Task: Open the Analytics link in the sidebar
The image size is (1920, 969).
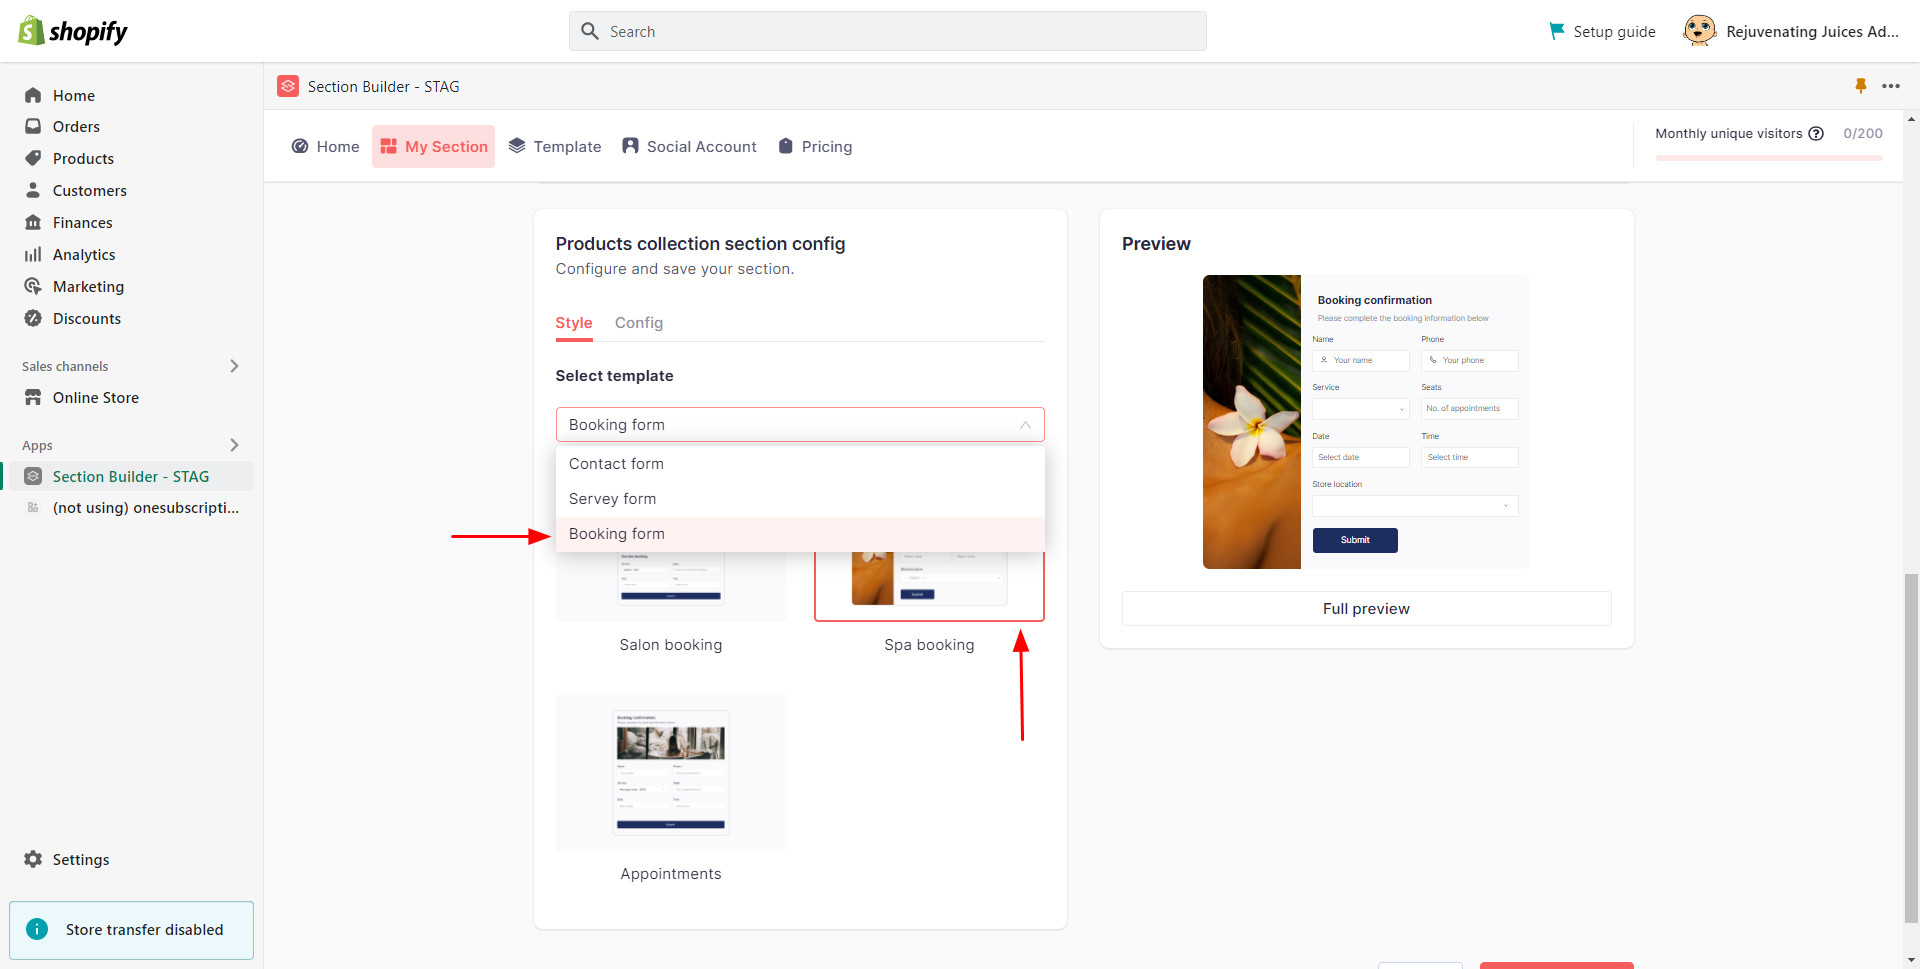Action: coord(84,255)
